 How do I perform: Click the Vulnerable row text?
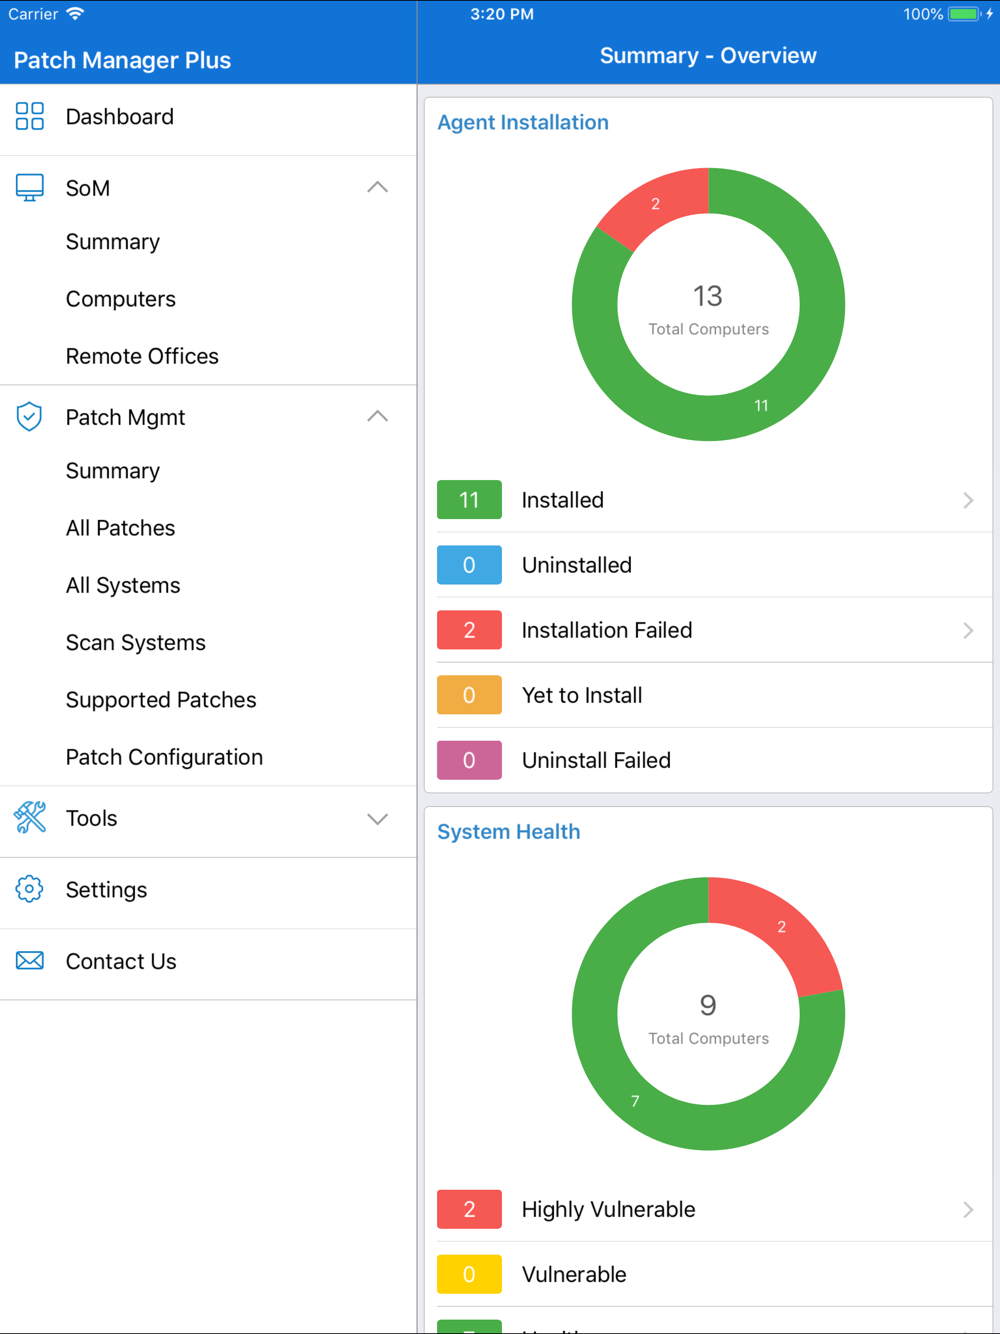coord(574,1275)
